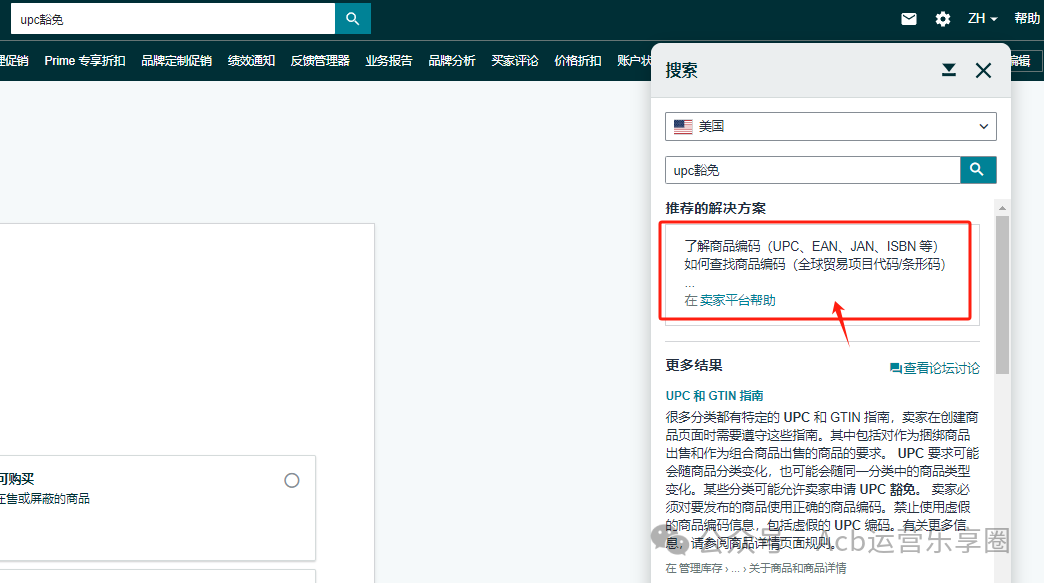Screen dimensions: 1044x583
Task: Open the mail messages icon
Action: [908, 19]
